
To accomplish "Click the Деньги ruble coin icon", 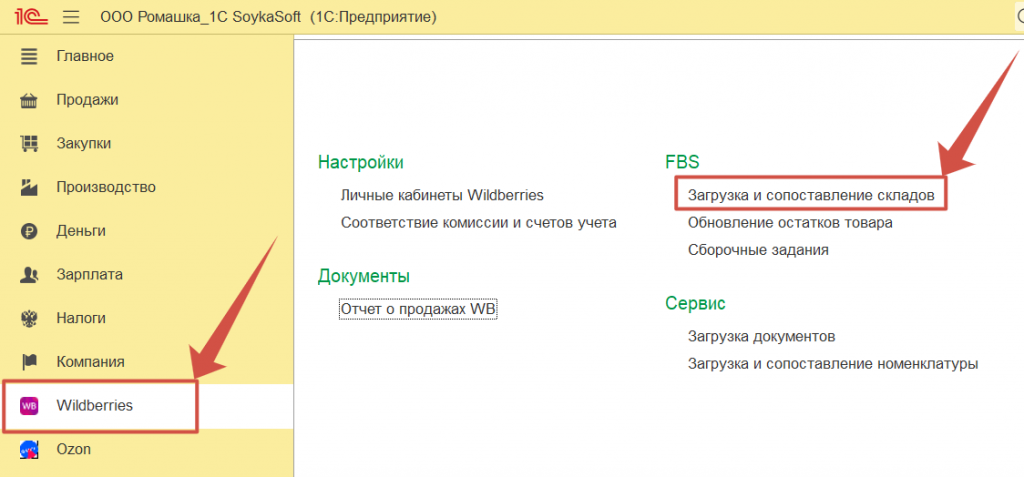I will [x=29, y=231].
